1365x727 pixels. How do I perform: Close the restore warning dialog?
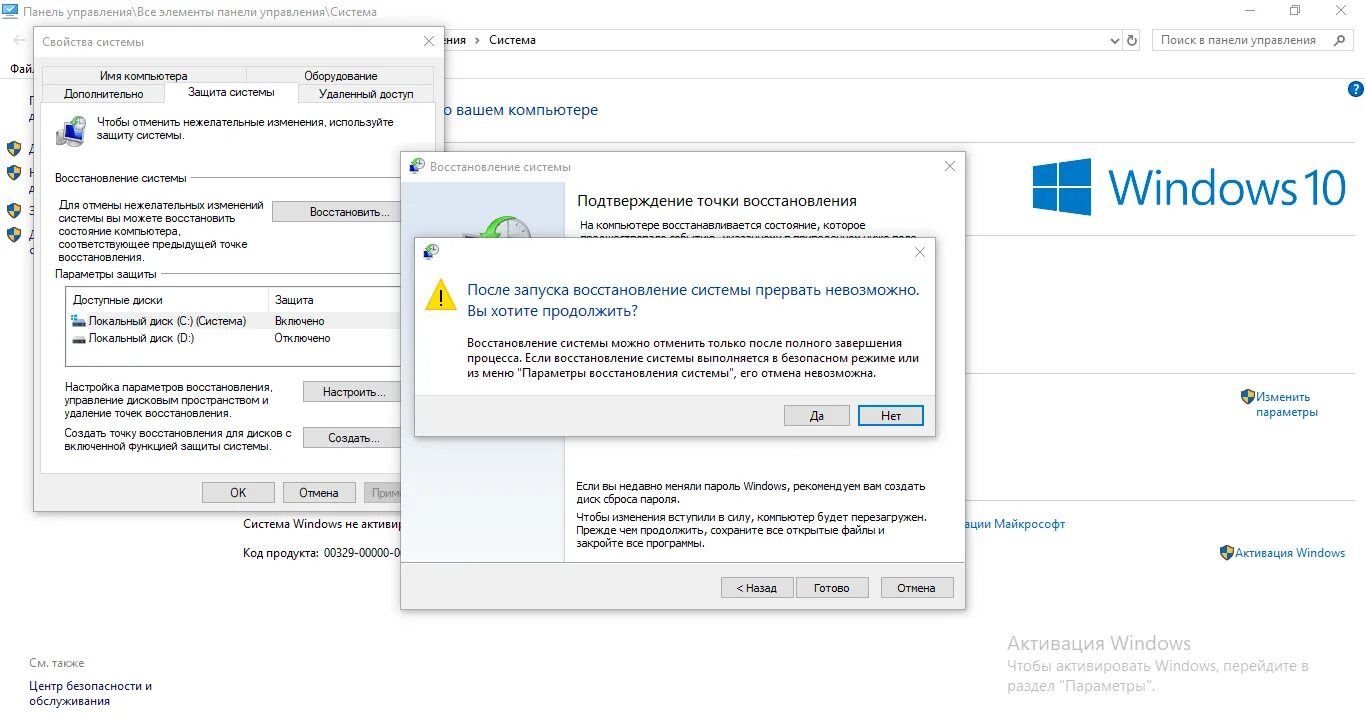tap(920, 252)
